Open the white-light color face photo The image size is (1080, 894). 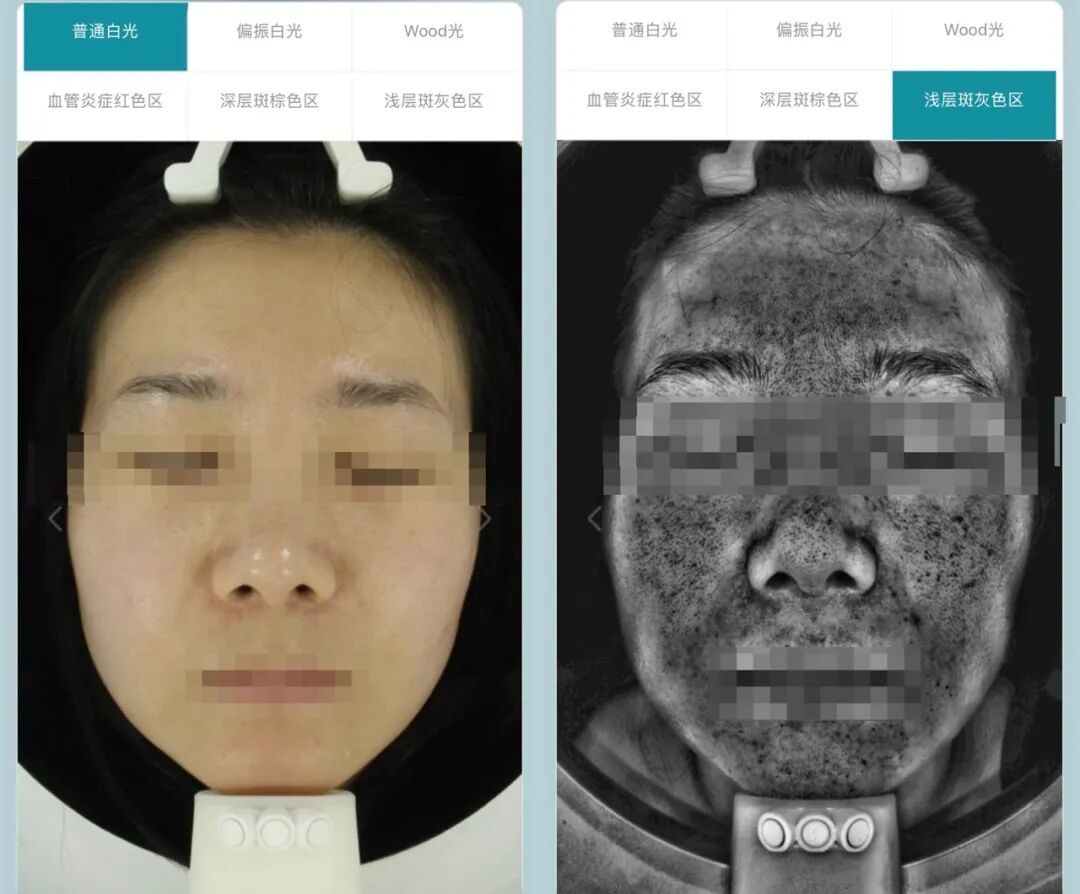tap(269, 517)
